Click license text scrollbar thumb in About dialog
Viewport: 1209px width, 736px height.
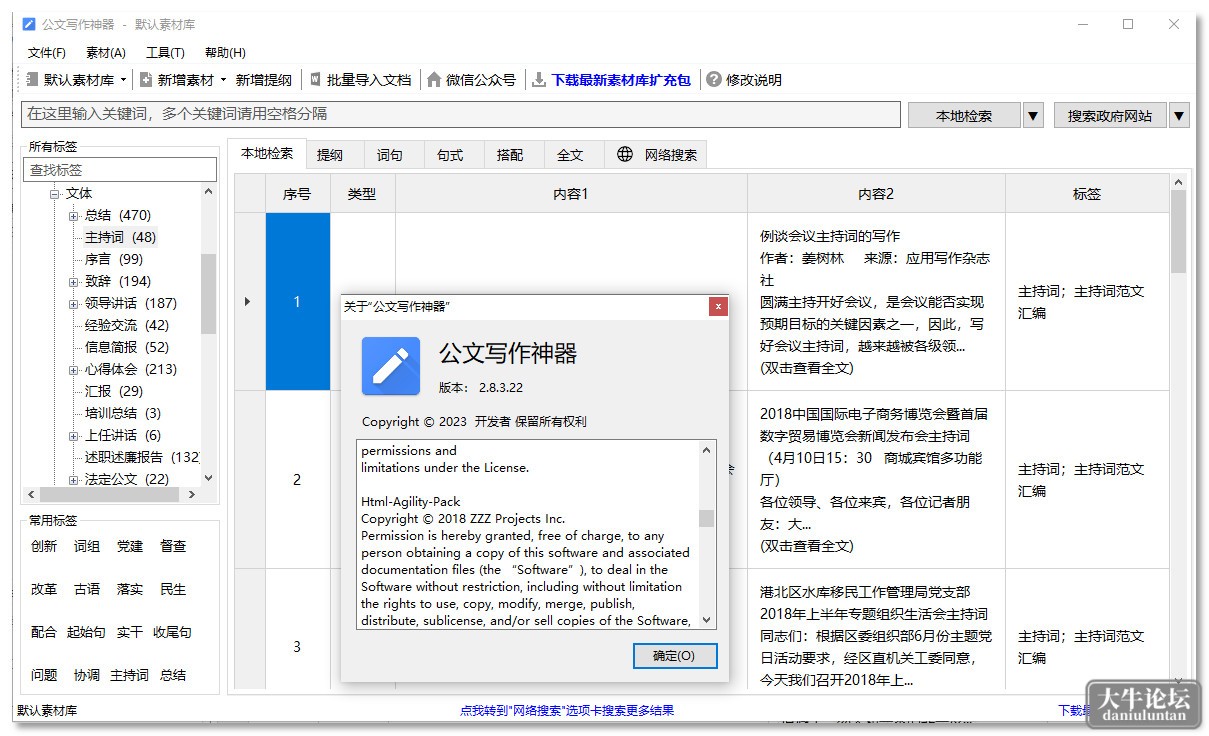click(707, 518)
